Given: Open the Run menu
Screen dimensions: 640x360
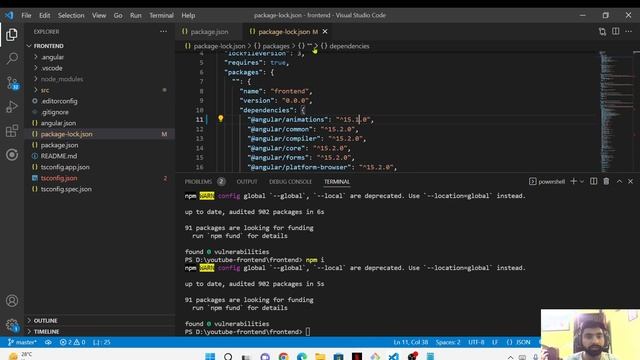Looking at the screenshot, I should coord(136,15).
